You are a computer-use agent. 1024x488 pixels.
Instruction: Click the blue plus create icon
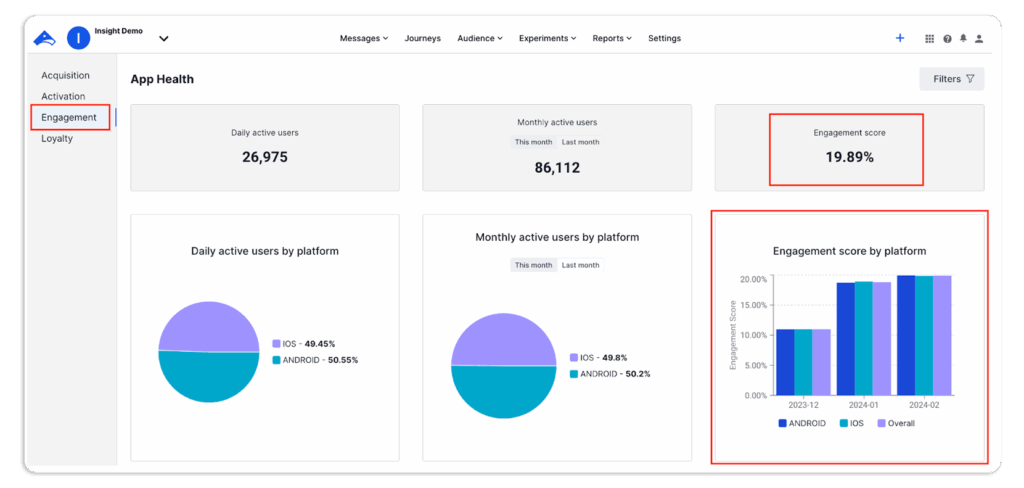[900, 38]
